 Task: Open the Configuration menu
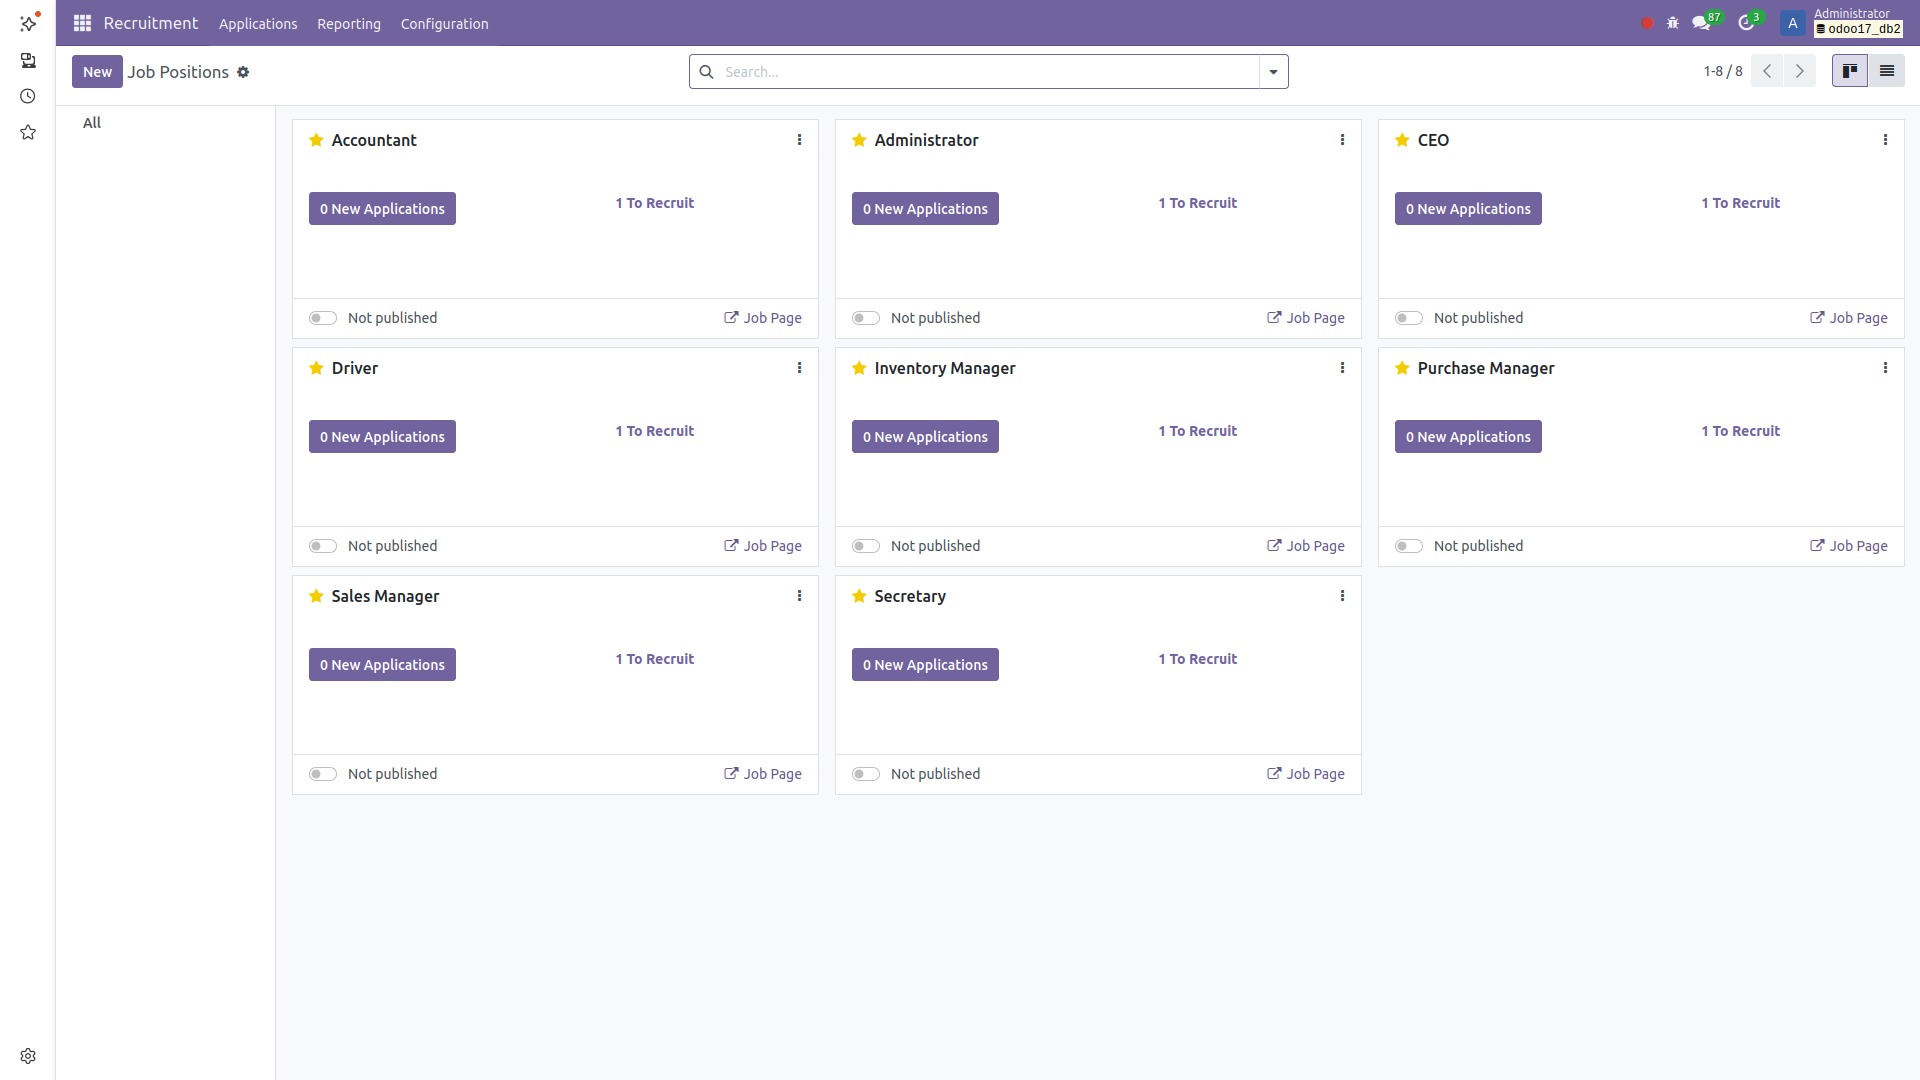(x=444, y=23)
